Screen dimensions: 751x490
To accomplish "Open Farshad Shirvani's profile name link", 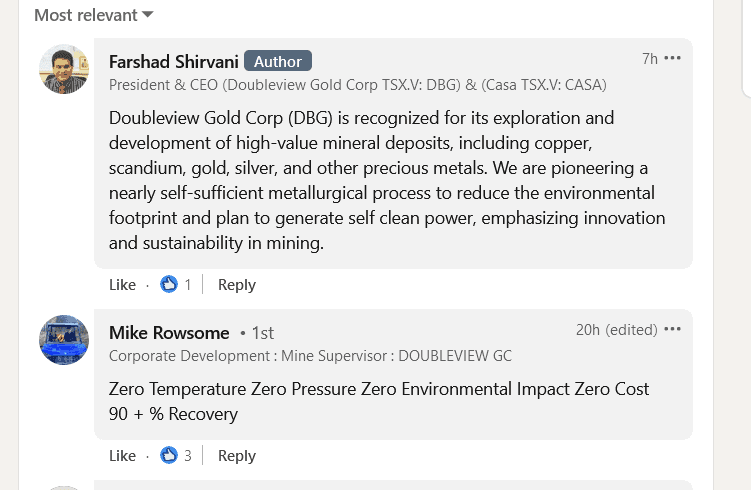I will point(172,61).
